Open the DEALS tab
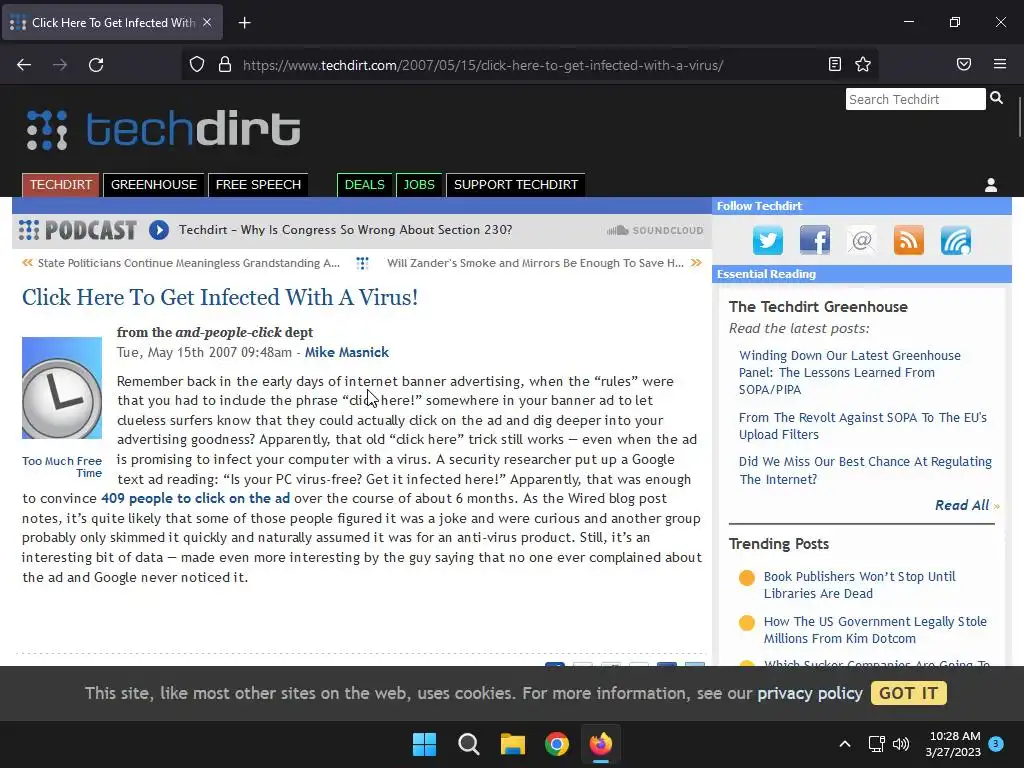The image size is (1024, 768). (x=364, y=185)
